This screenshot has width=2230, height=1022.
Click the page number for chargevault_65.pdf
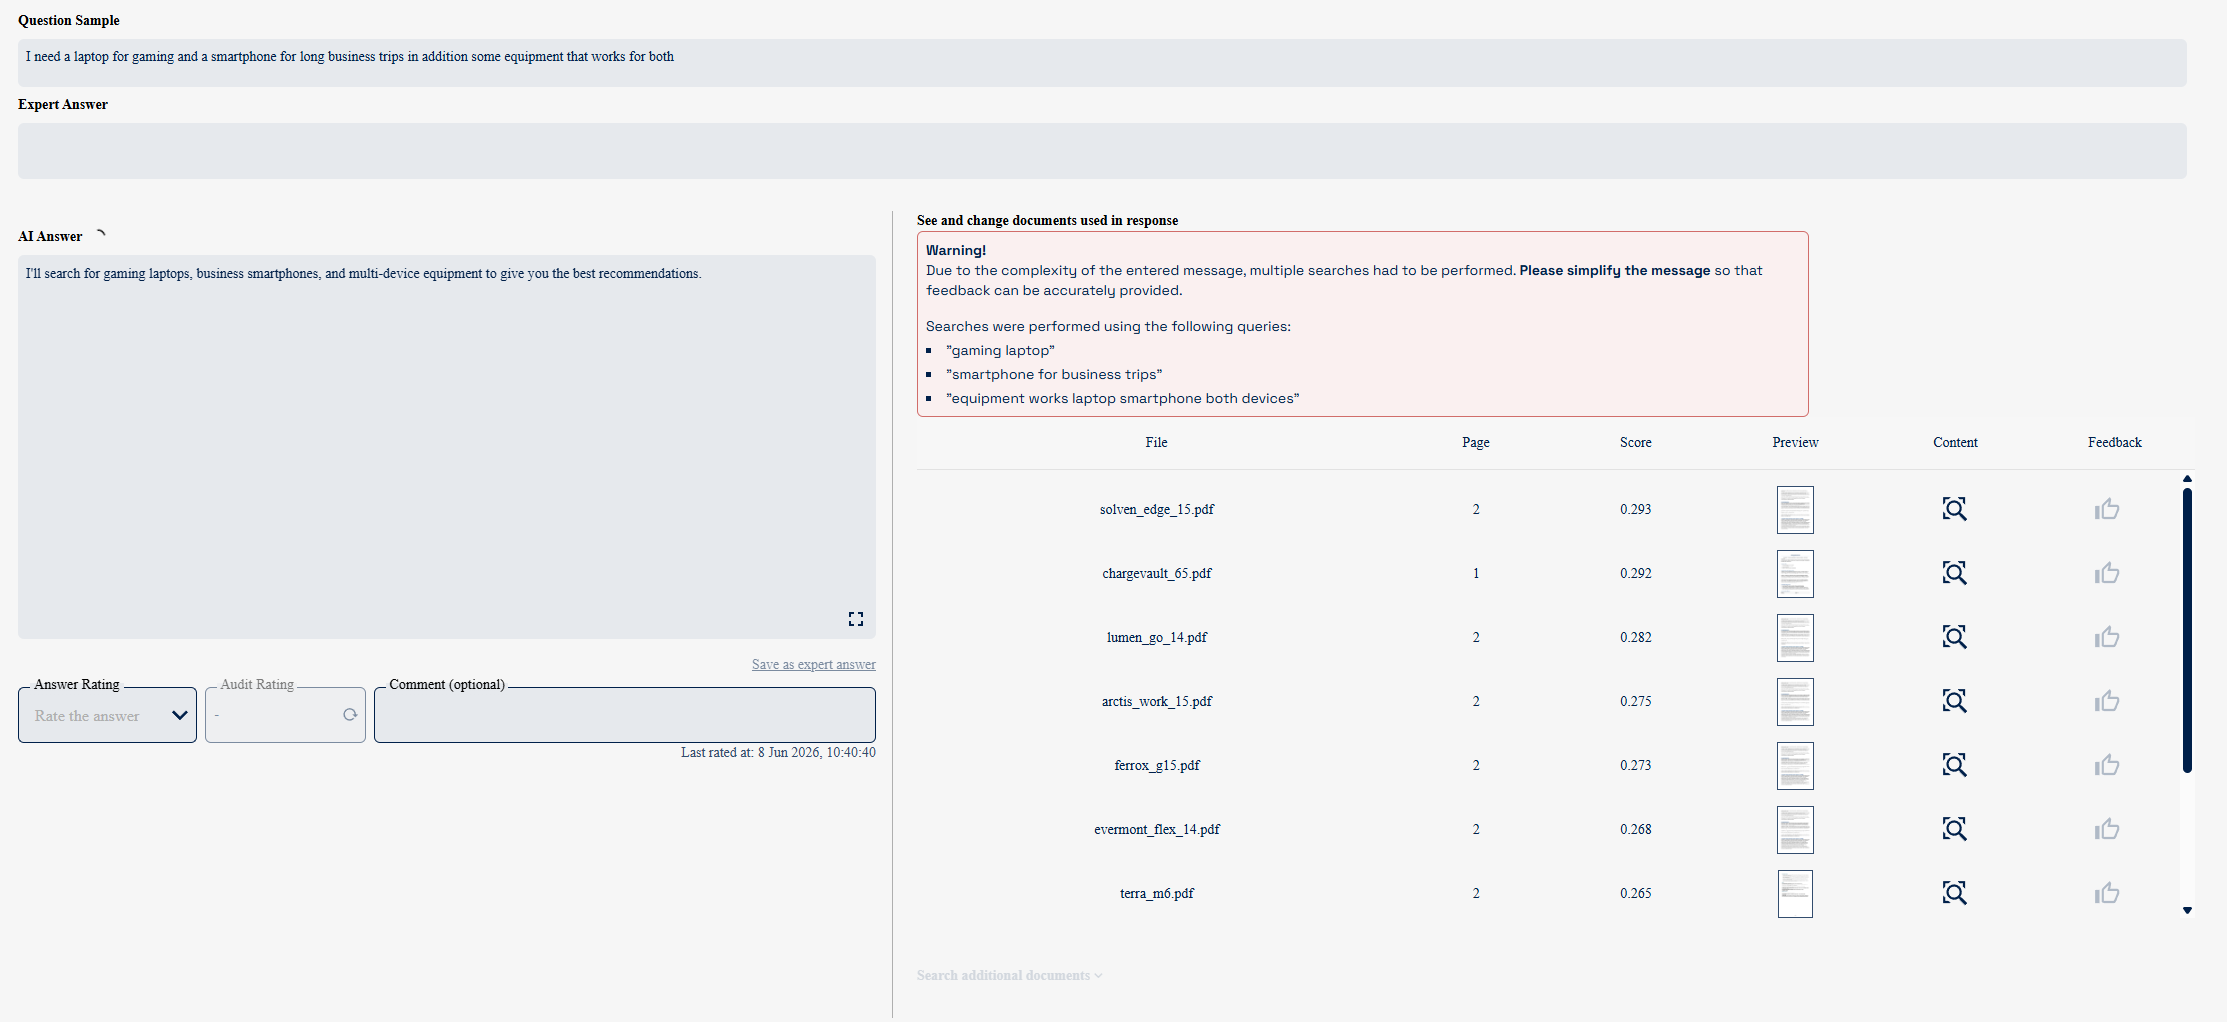[x=1476, y=574]
